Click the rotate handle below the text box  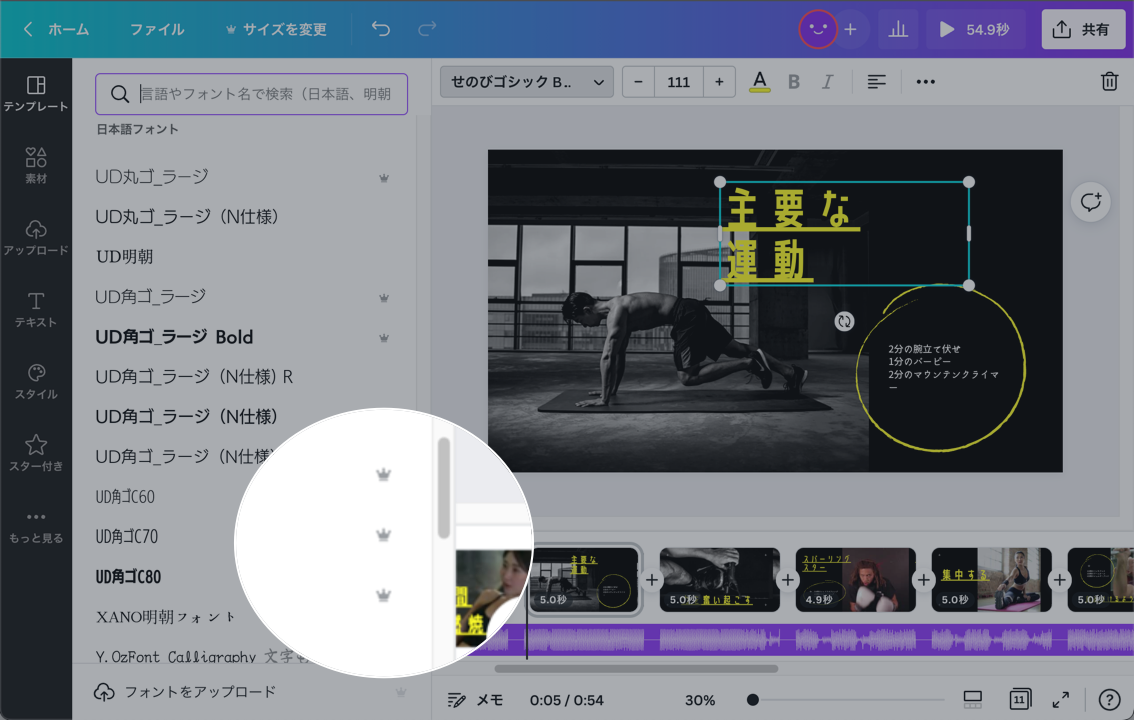coord(844,321)
